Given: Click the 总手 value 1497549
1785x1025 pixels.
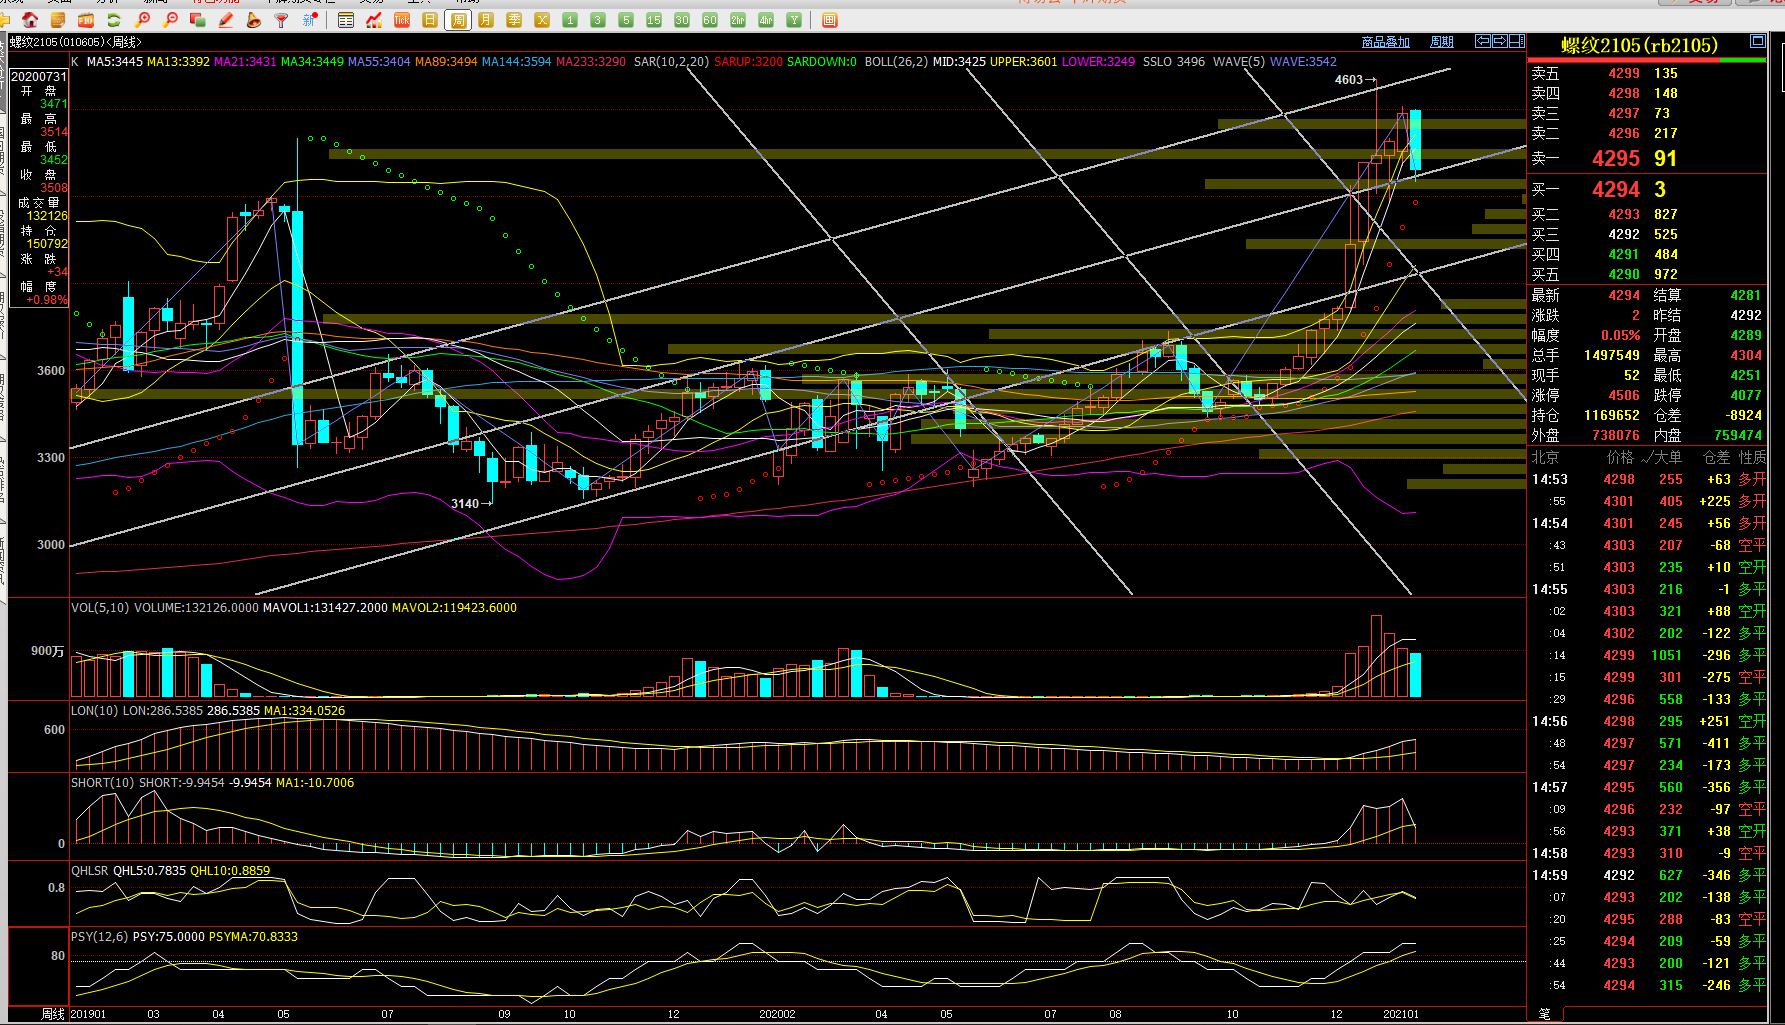Looking at the screenshot, I should click(1612, 356).
